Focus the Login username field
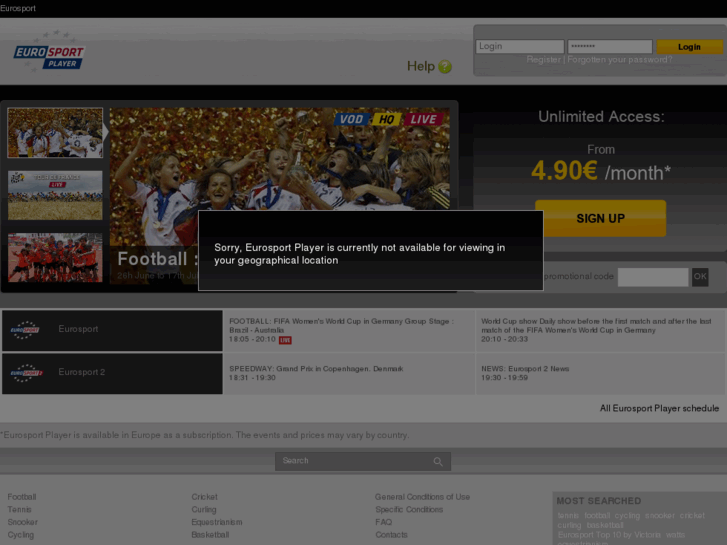 click(520, 46)
